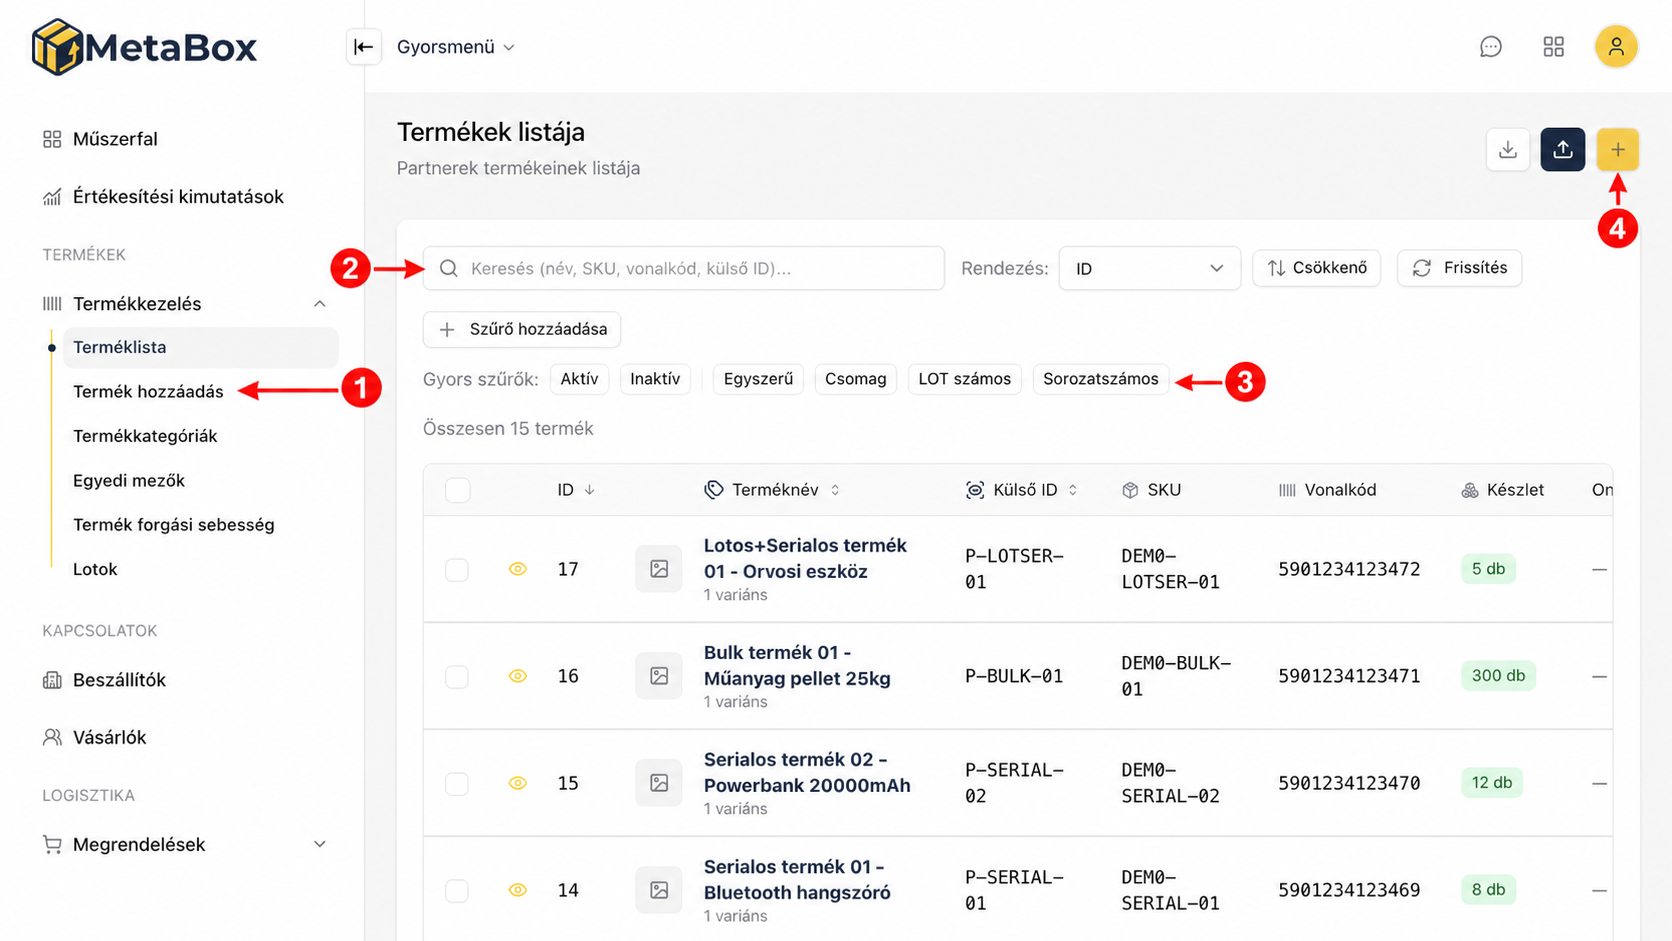1672x941 pixels.
Task: Open product Serialos termék 01 - Bluetooth hangszóró
Action: point(797,879)
